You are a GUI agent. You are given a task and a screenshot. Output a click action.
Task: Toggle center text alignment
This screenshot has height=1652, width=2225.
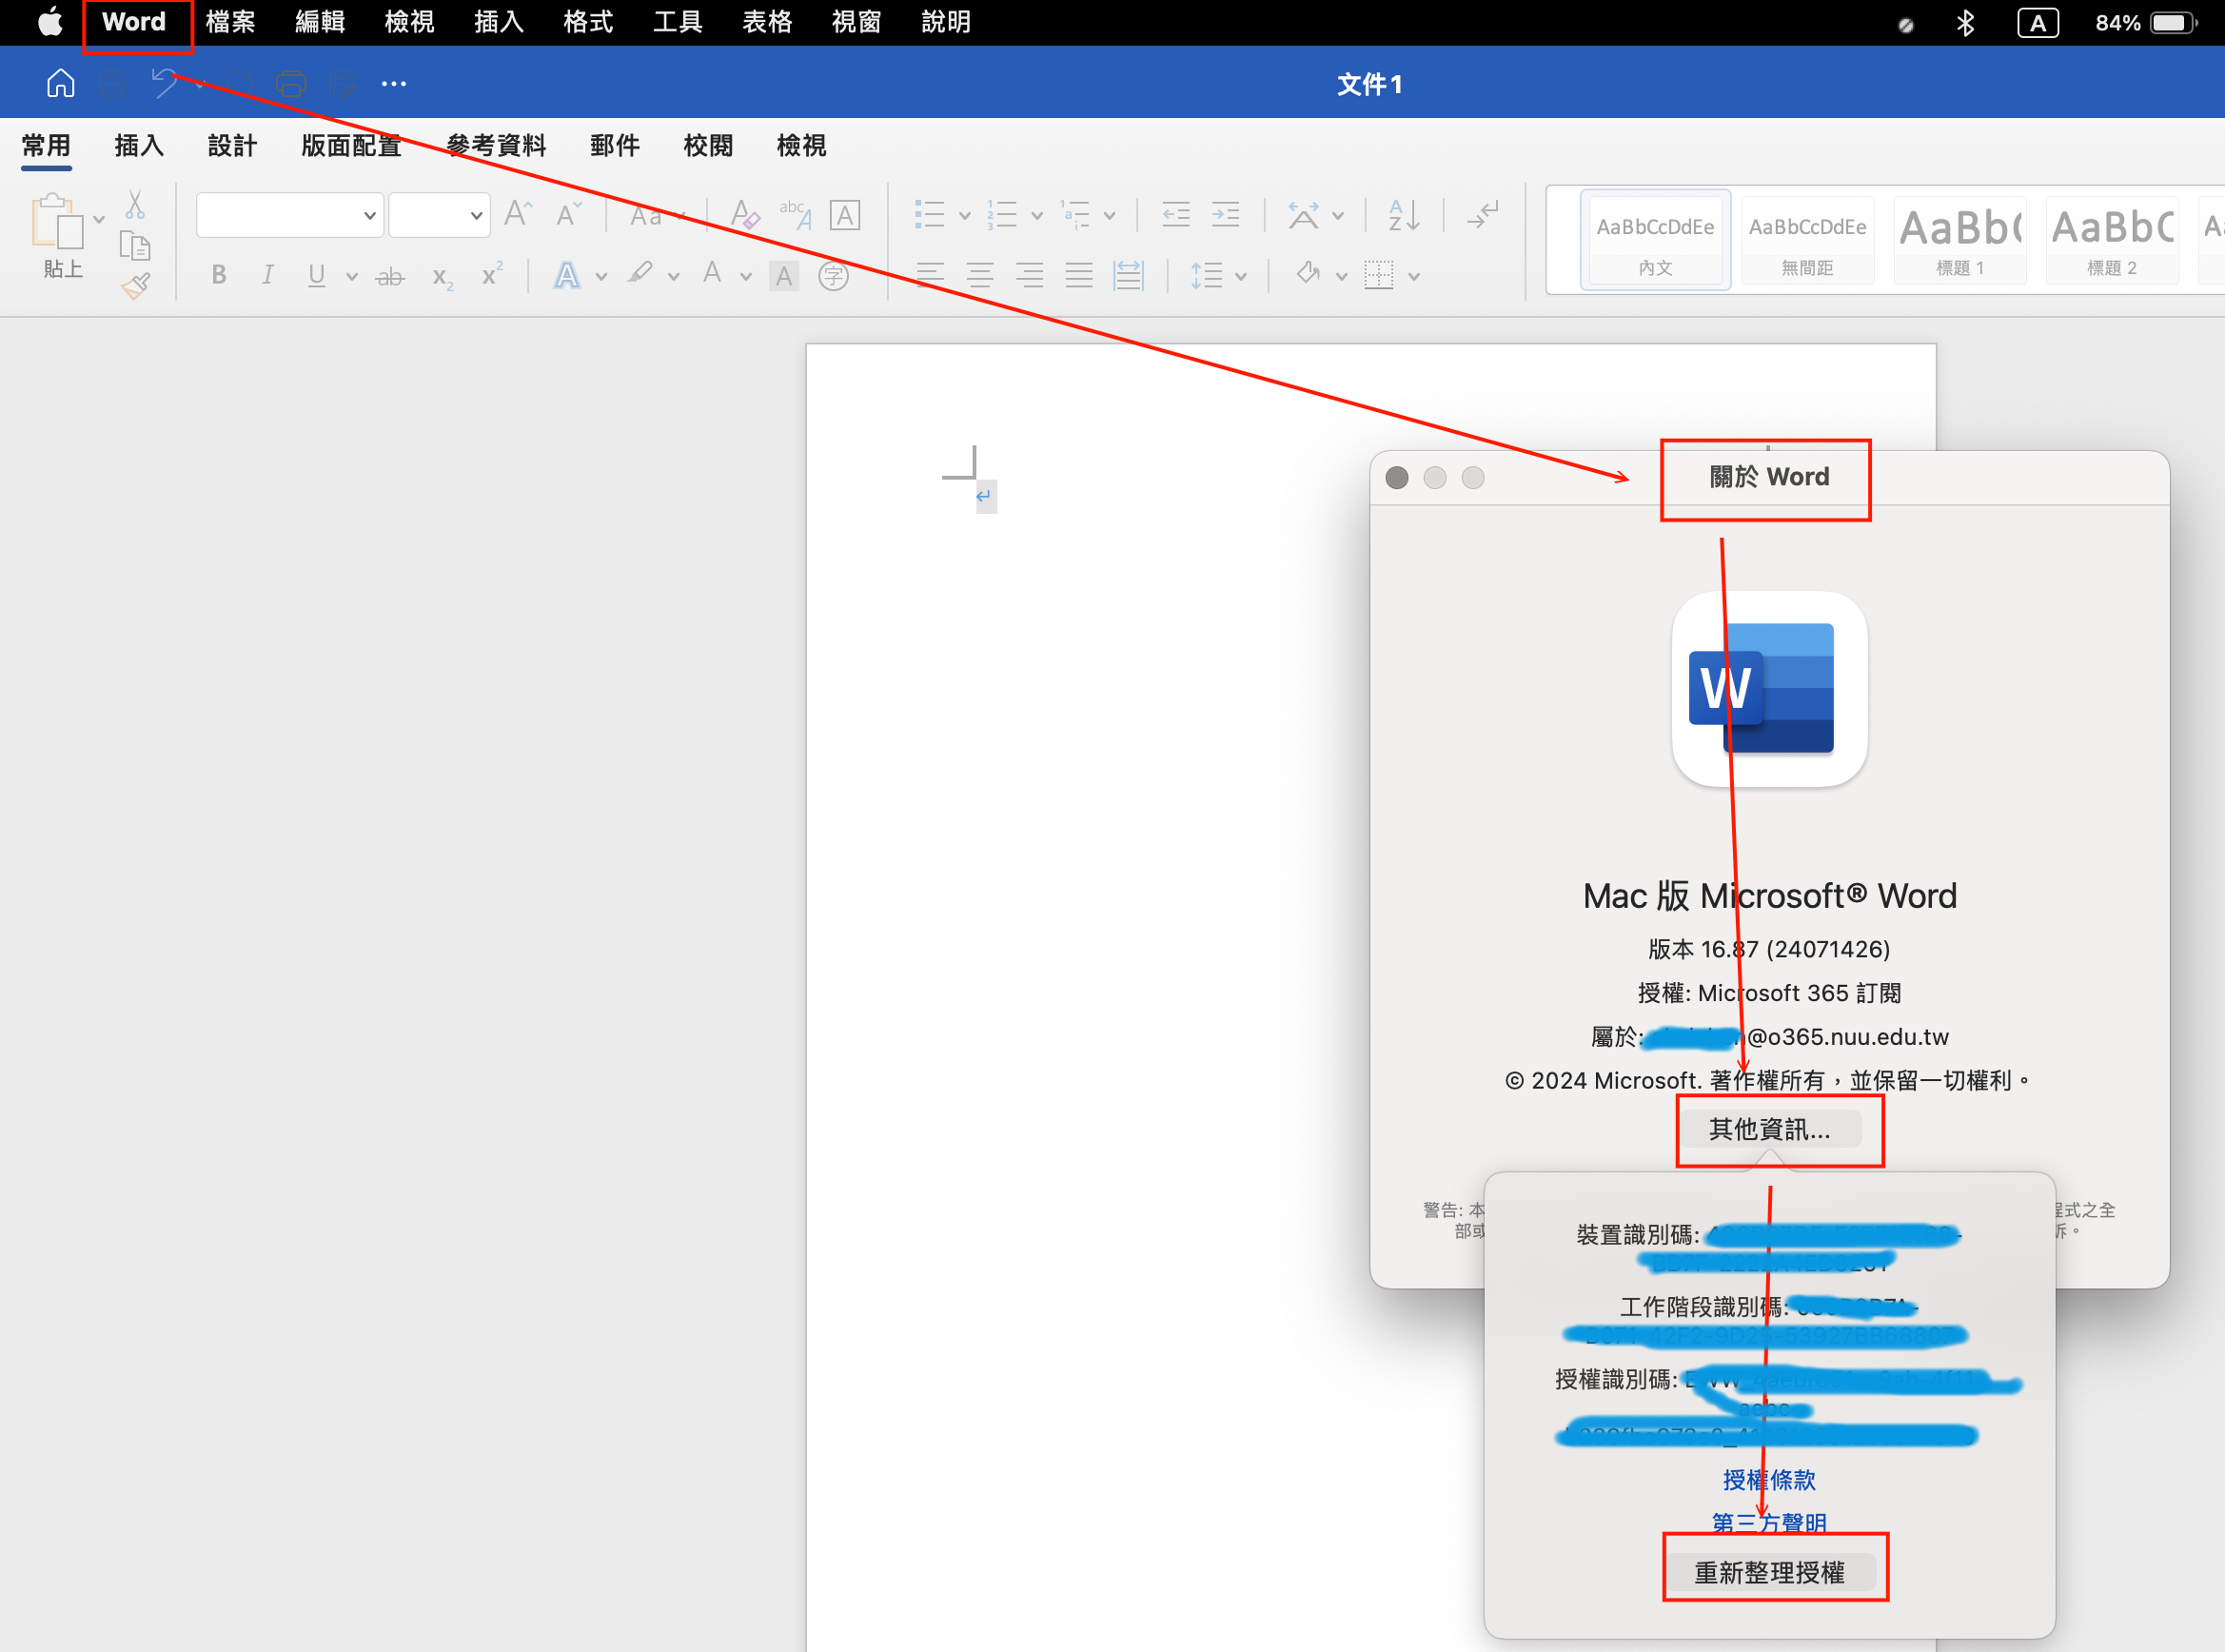click(979, 275)
